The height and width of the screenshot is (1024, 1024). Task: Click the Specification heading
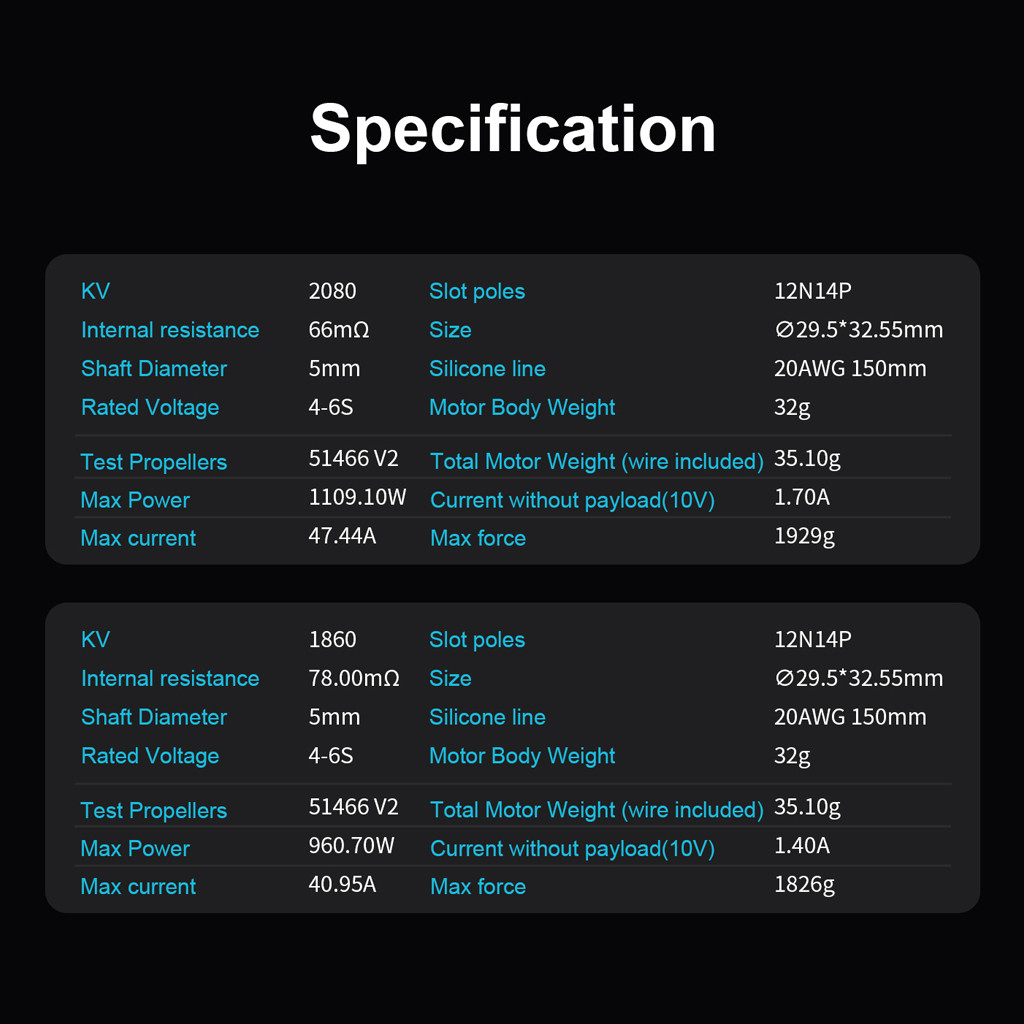[x=513, y=129]
